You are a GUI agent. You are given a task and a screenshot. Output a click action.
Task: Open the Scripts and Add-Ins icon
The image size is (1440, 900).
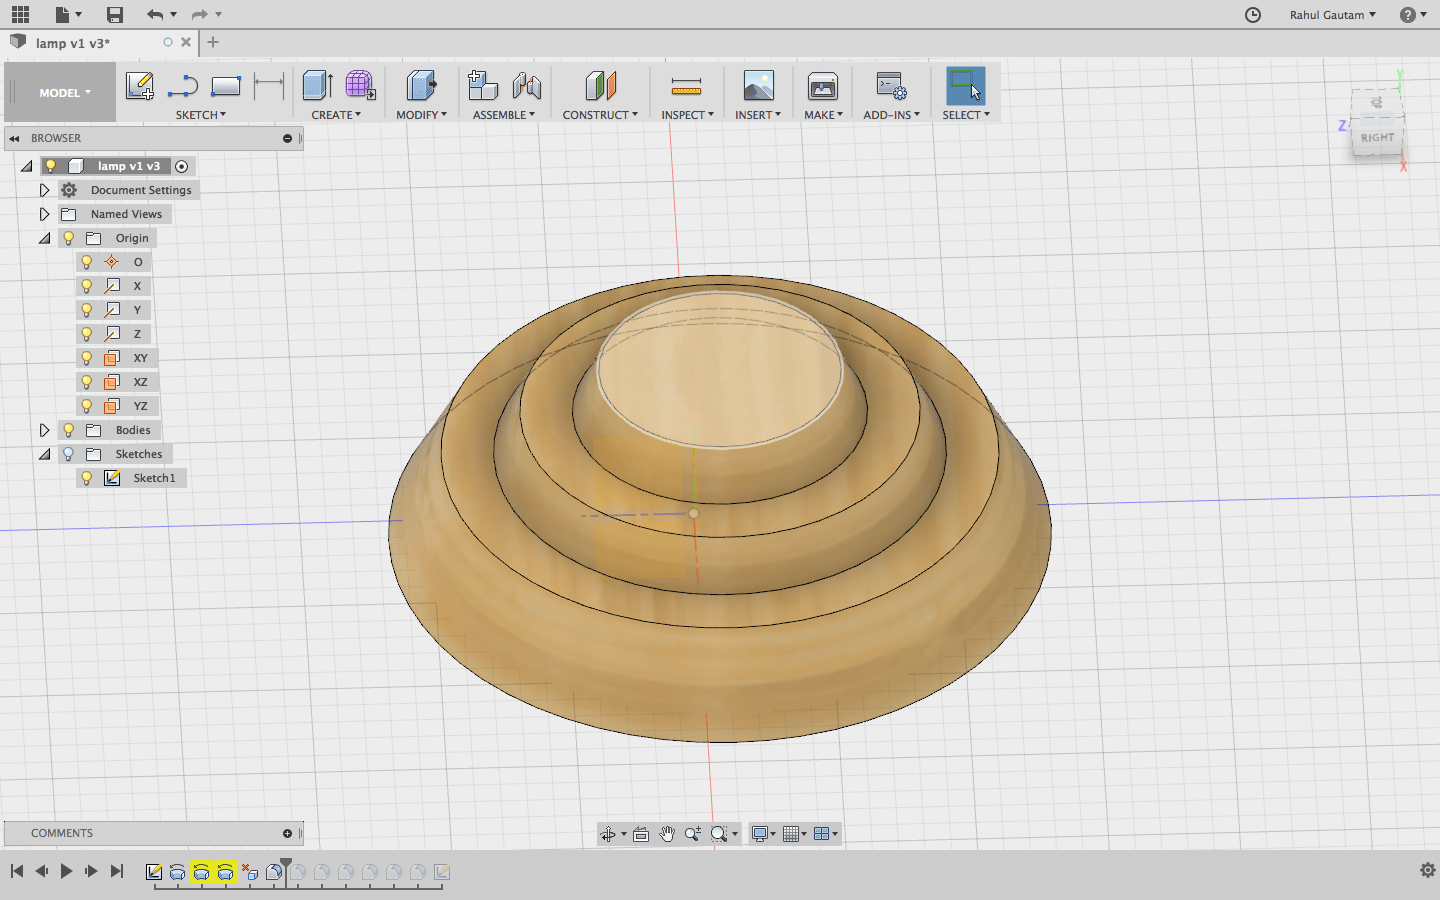click(x=891, y=86)
